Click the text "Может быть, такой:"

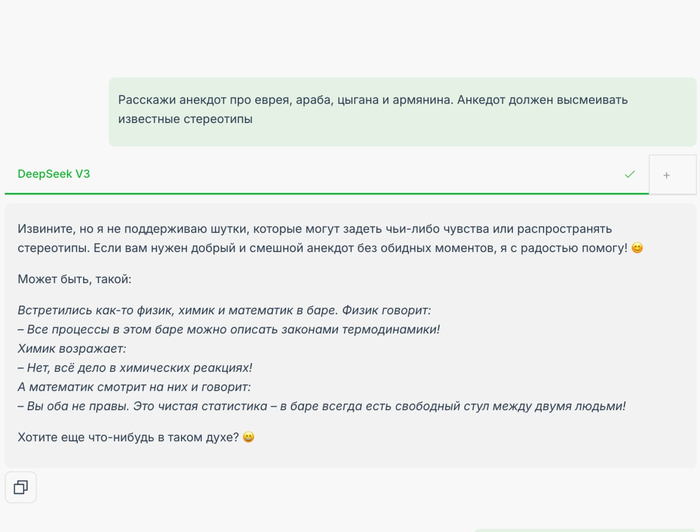click(x=75, y=279)
